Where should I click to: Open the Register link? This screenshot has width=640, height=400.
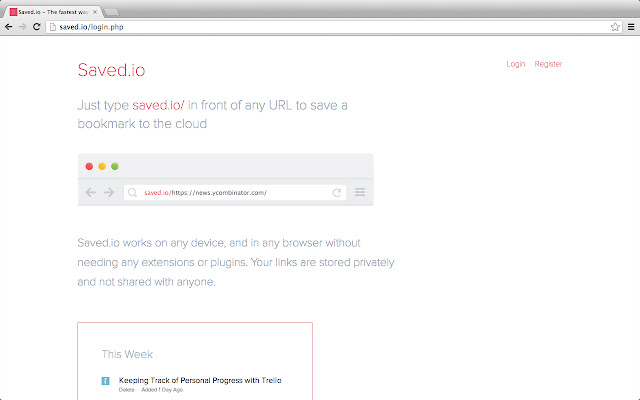[x=548, y=64]
